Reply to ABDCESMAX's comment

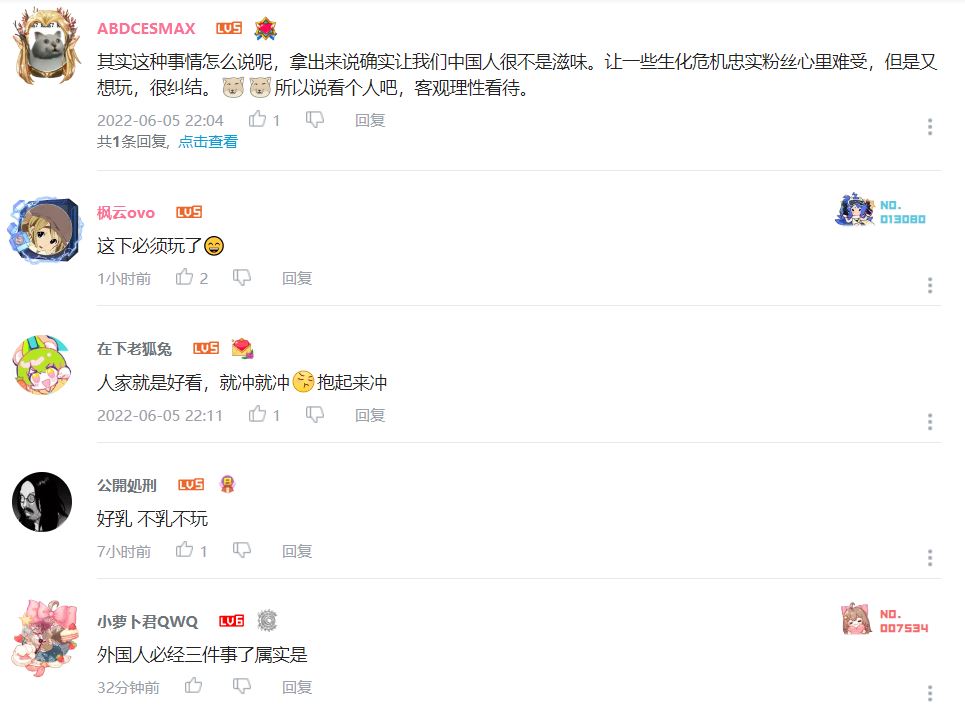370,120
